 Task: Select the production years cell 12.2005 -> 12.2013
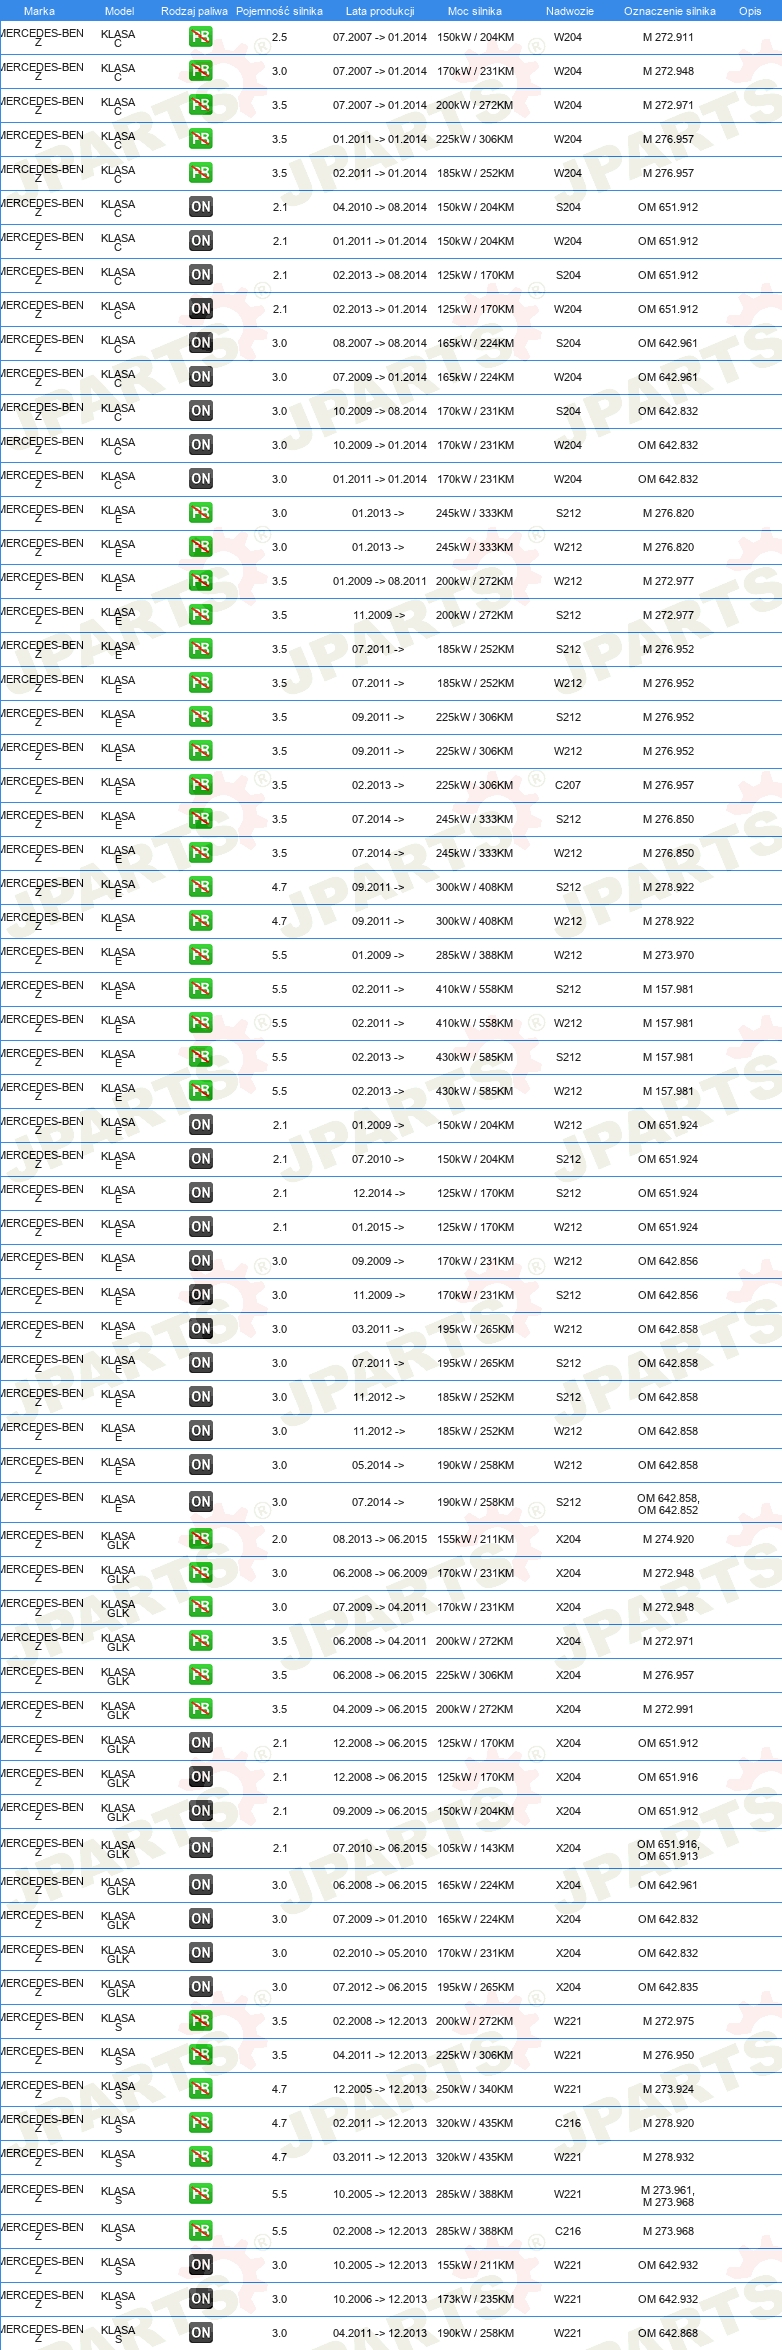(x=380, y=2089)
